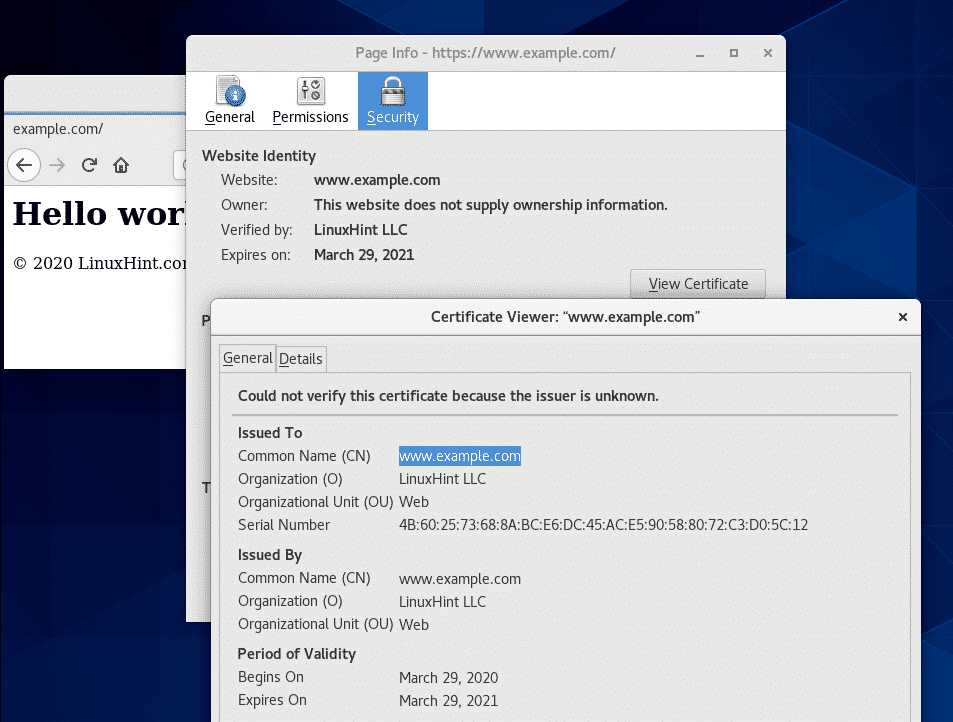
Task: Select General tab in Certificate Viewer
Action: 247,358
